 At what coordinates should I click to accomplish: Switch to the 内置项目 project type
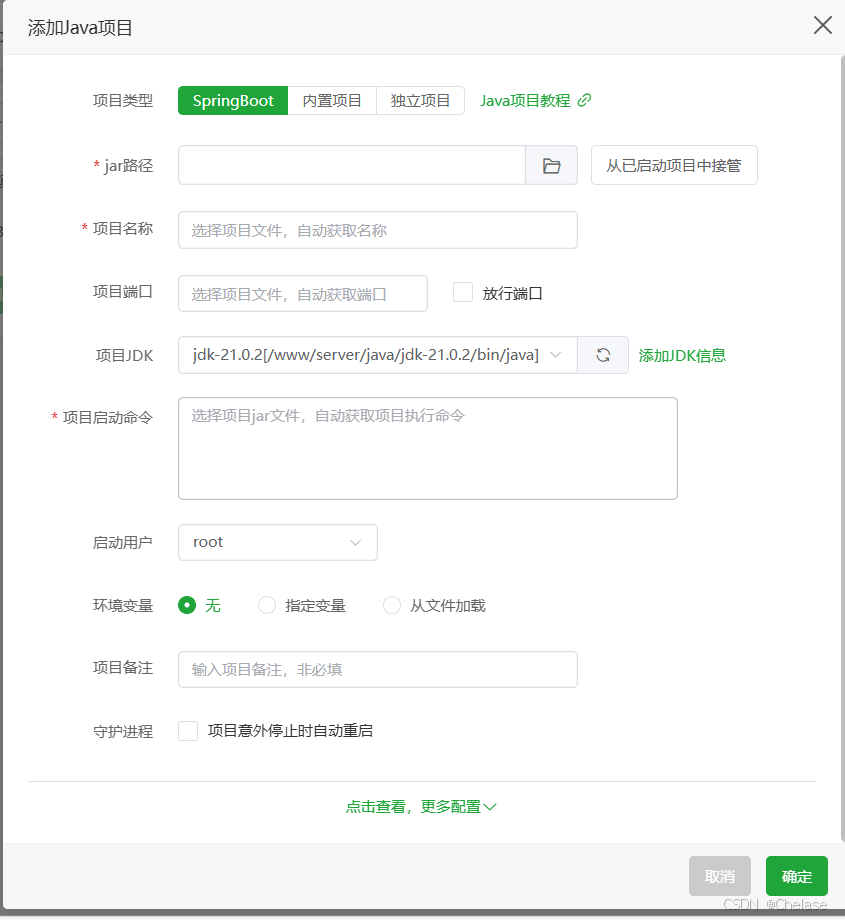[332, 100]
